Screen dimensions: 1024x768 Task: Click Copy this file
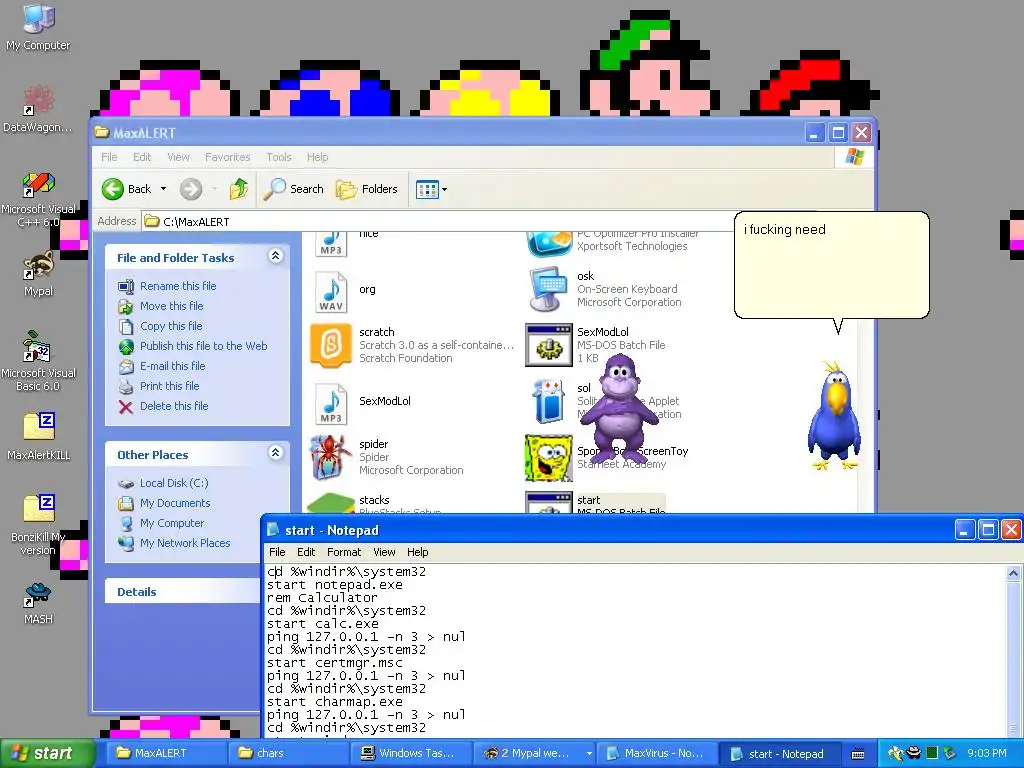pyautogui.click(x=171, y=326)
